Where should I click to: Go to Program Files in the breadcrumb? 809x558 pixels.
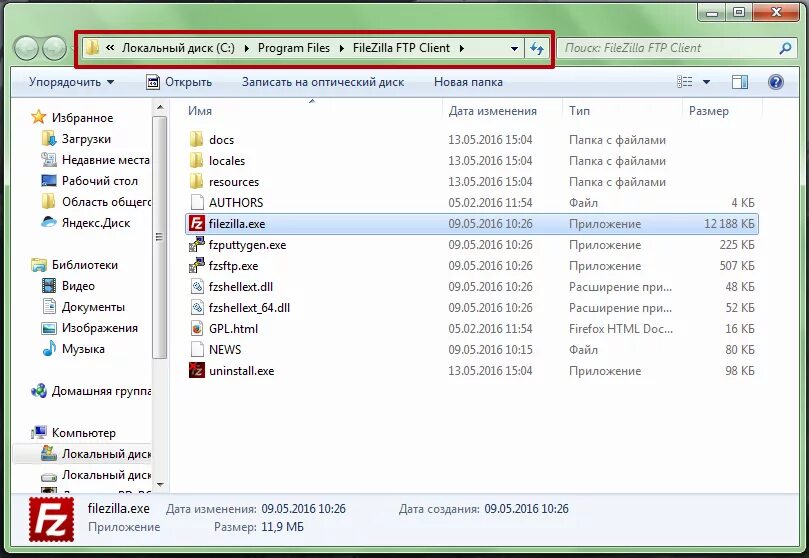tap(294, 48)
